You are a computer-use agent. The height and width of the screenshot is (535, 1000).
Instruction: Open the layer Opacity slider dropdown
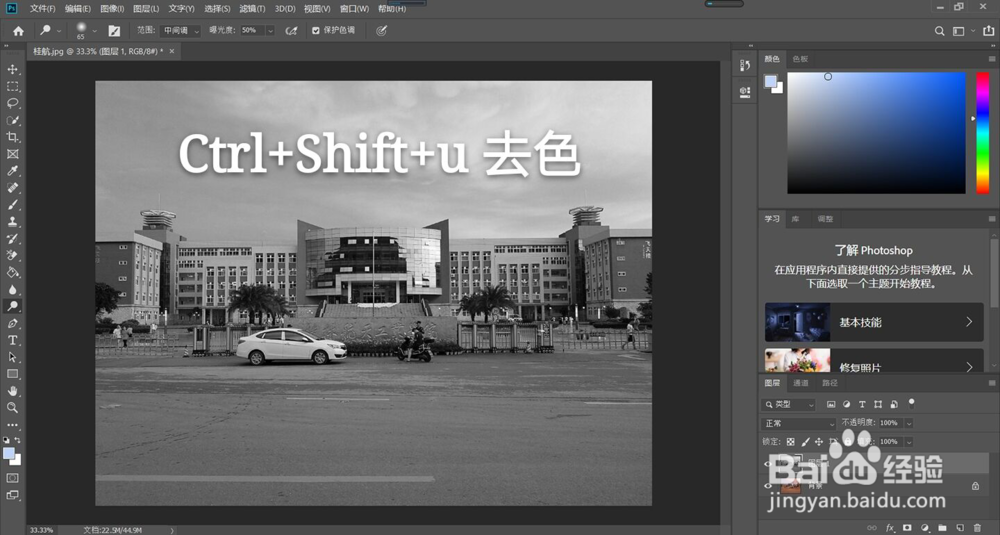tap(908, 423)
